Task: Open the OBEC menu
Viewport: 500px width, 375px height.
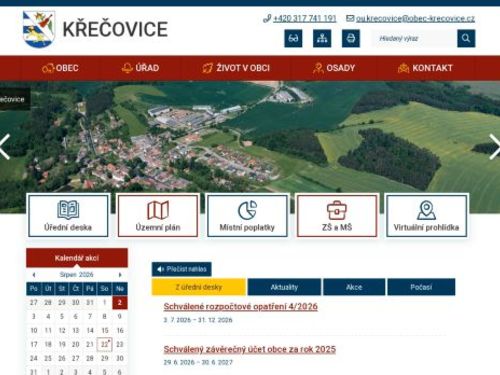Action: (60, 68)
